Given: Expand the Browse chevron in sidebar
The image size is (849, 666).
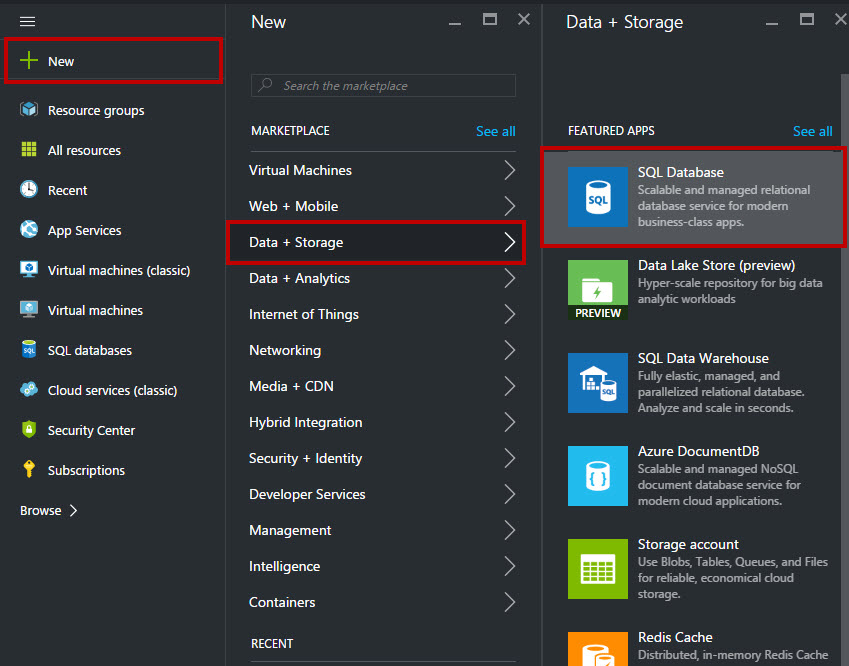Looking at the screenshot, I should click(x=74, y=511).
